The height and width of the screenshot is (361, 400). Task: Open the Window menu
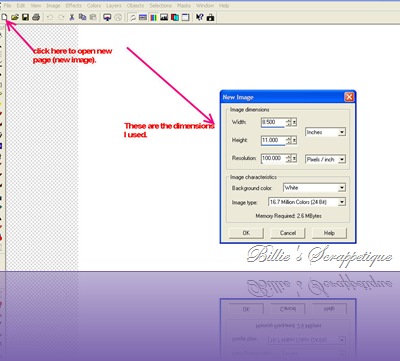click(205, 5)
